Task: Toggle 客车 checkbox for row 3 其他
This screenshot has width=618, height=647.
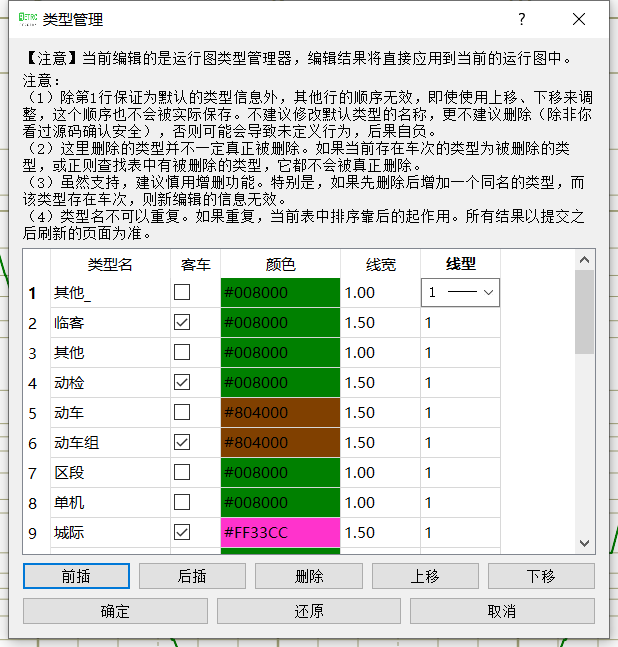Action: click(182, 352)
